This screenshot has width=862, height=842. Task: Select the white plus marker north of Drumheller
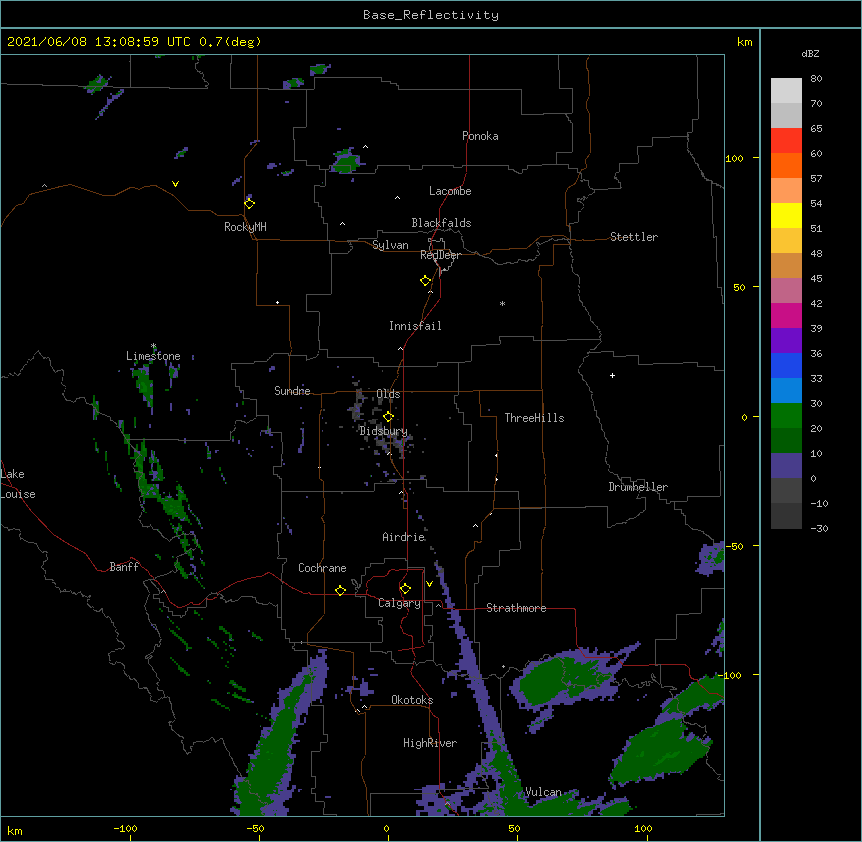tap(612, 375)
